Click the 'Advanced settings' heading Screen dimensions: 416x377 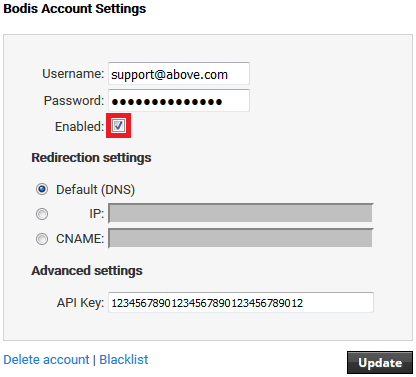(x=87, y=271)
